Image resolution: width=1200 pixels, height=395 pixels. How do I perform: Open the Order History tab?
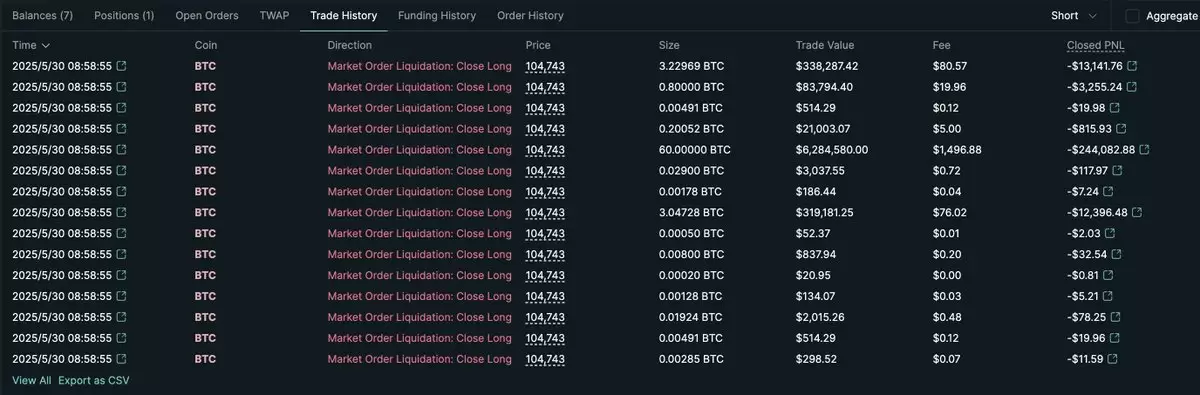point(530,16)
